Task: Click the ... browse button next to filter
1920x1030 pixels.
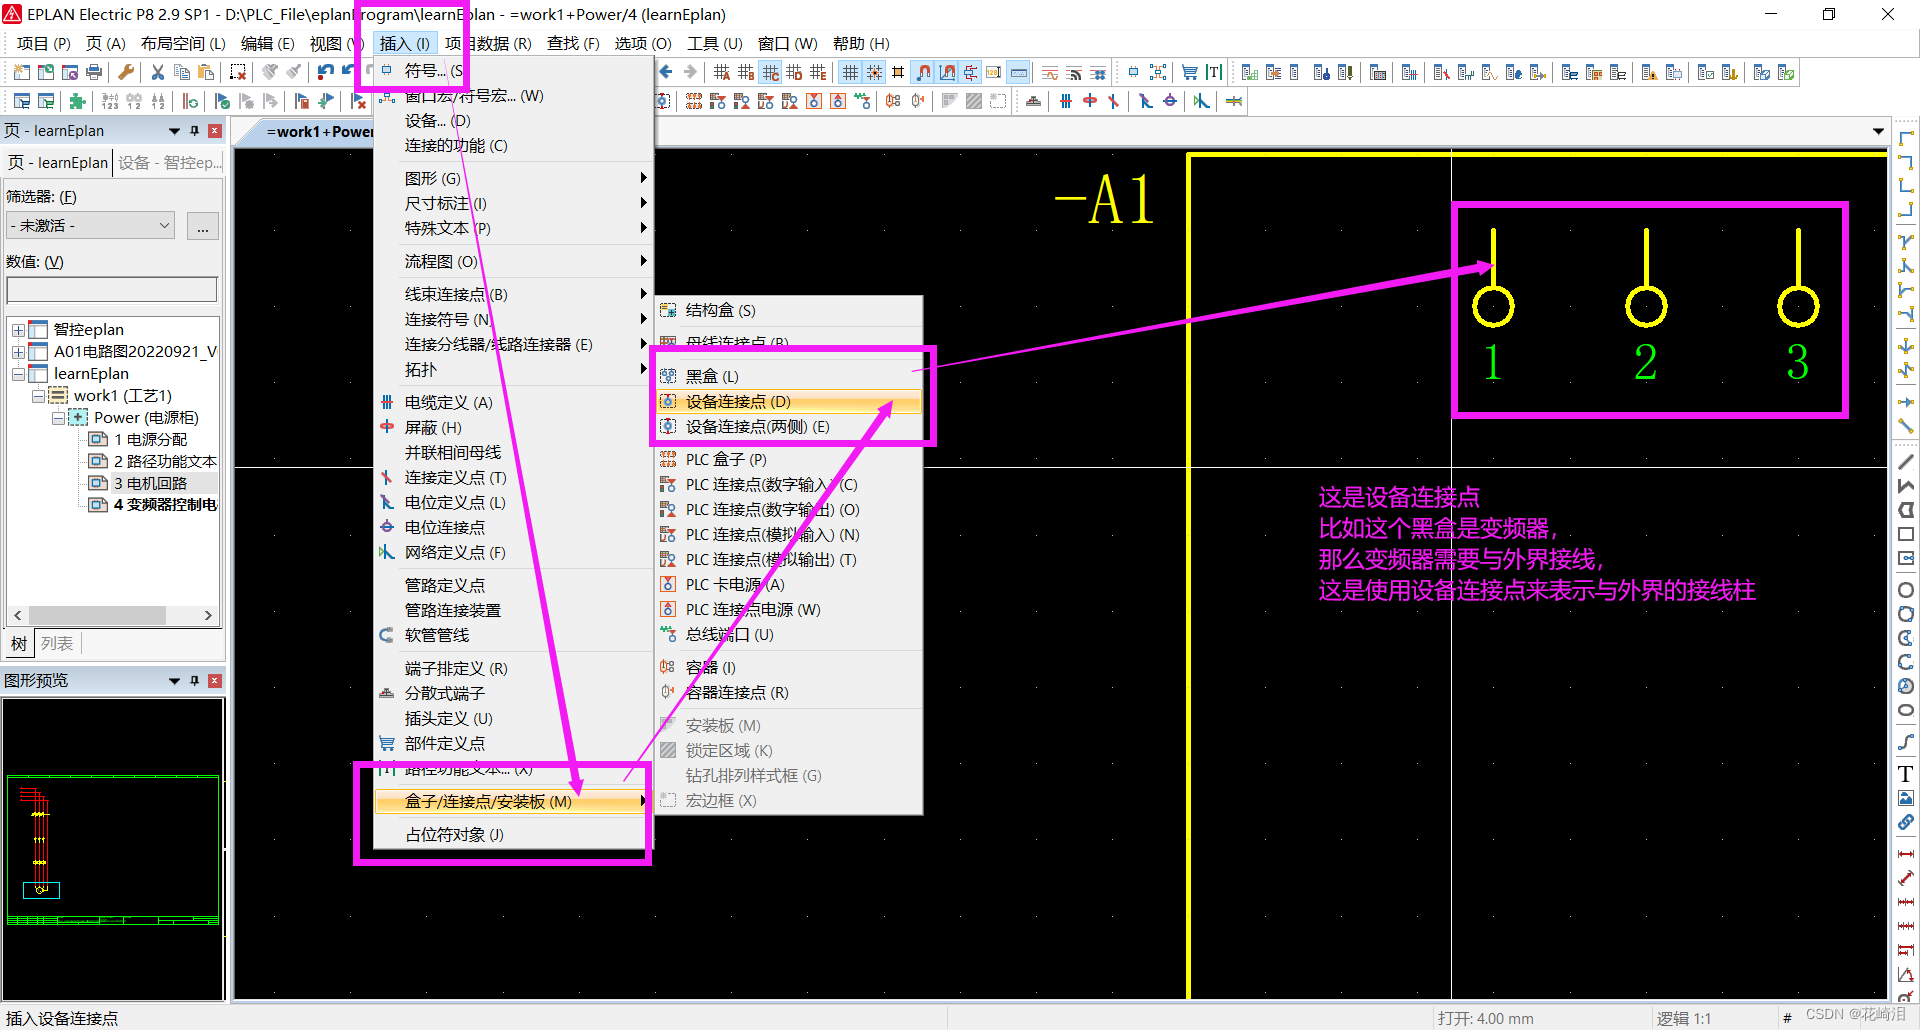Action: (202, 225)
